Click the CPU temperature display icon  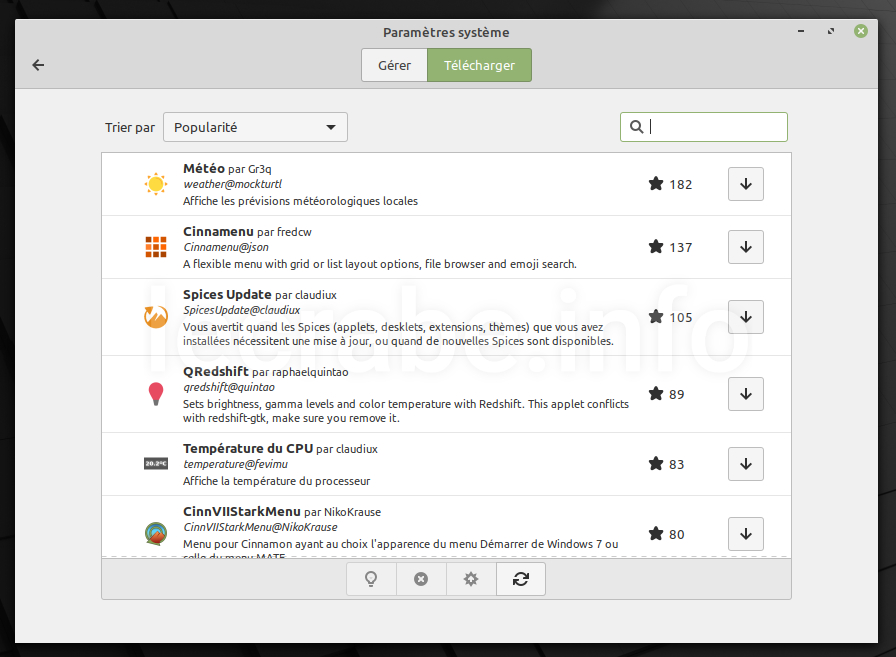point(156,463)
